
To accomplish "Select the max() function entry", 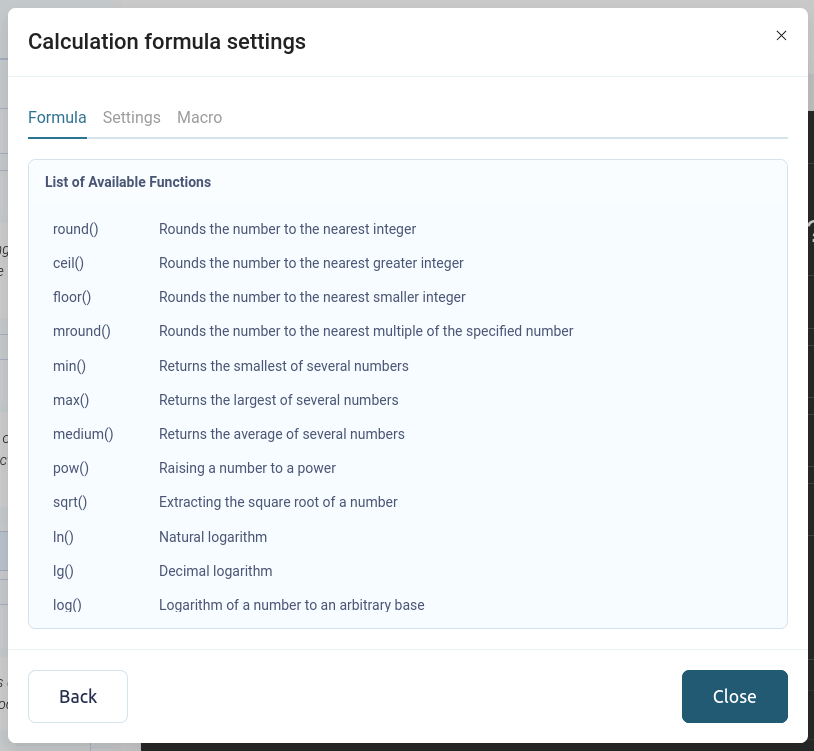I will coord(71,400).
